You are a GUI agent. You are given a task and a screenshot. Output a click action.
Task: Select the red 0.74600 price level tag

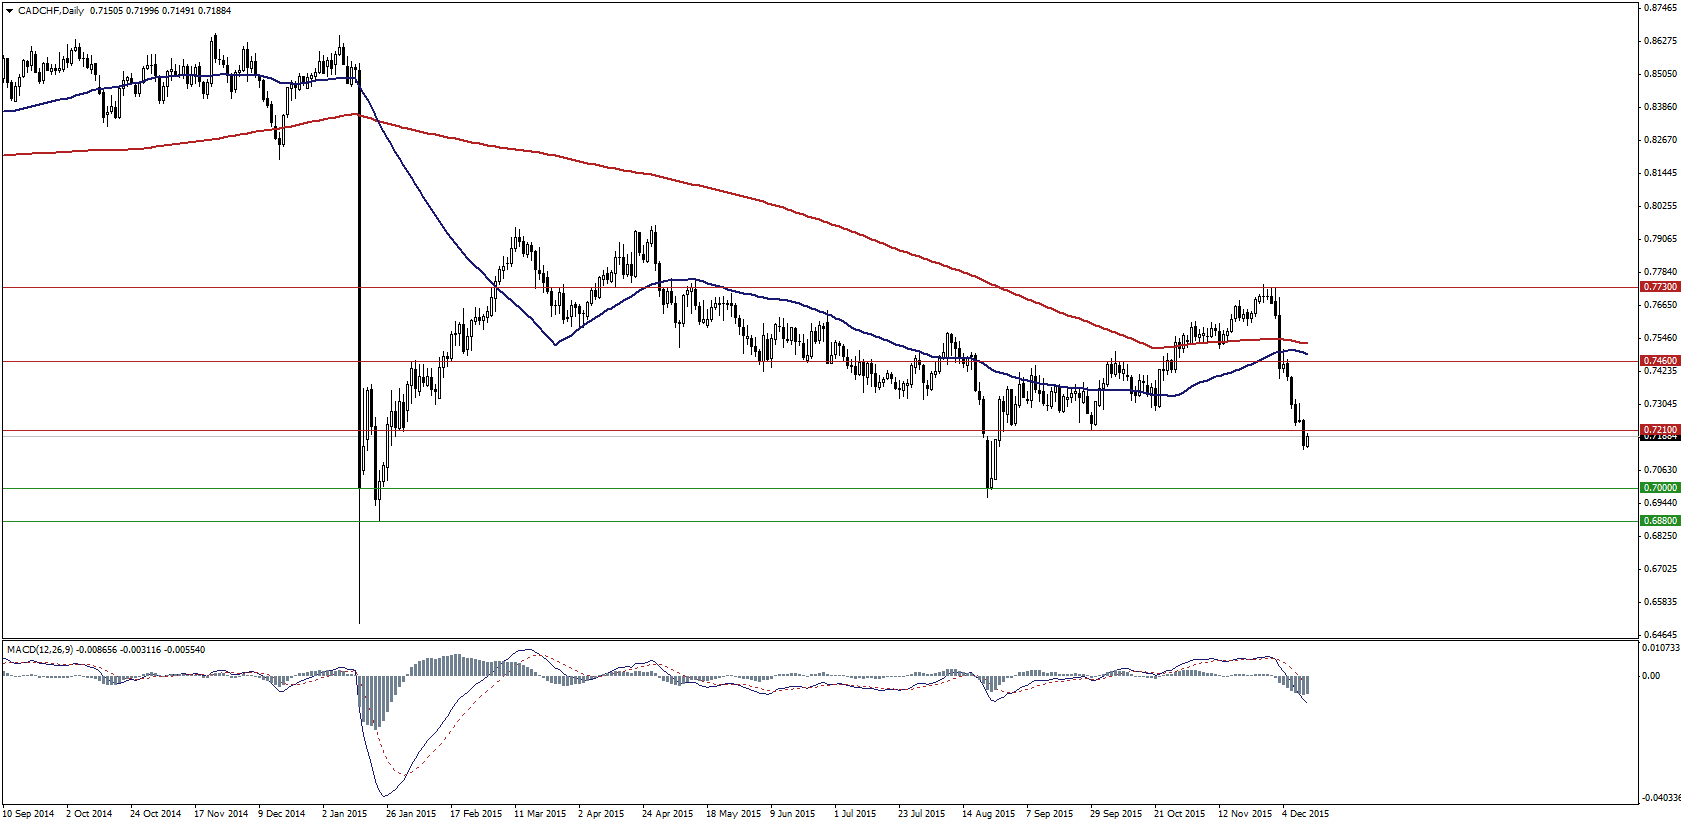[x=1660, y=361]
